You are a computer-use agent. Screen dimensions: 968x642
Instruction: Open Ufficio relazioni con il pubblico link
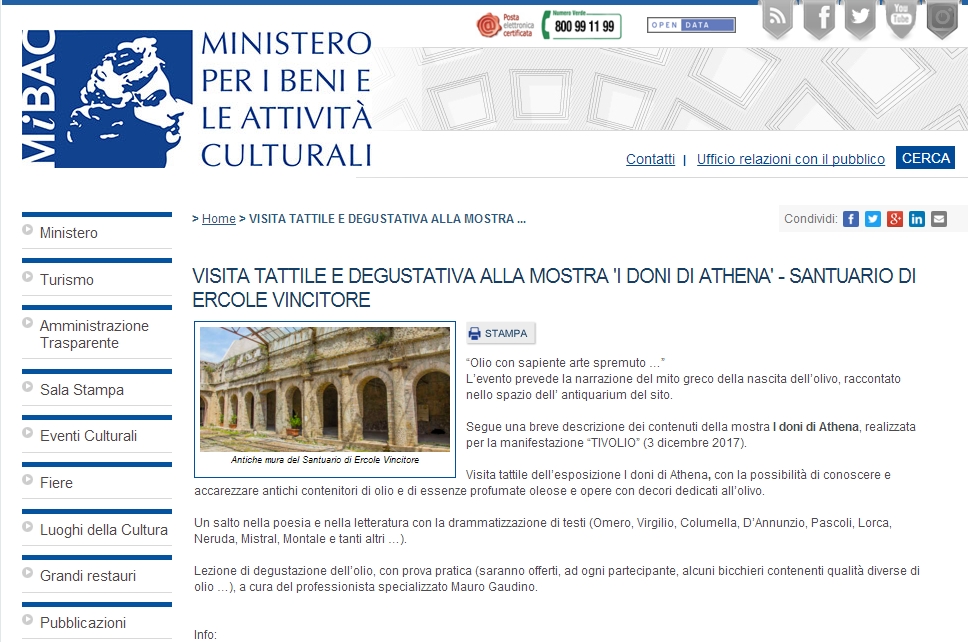[790, 159]
